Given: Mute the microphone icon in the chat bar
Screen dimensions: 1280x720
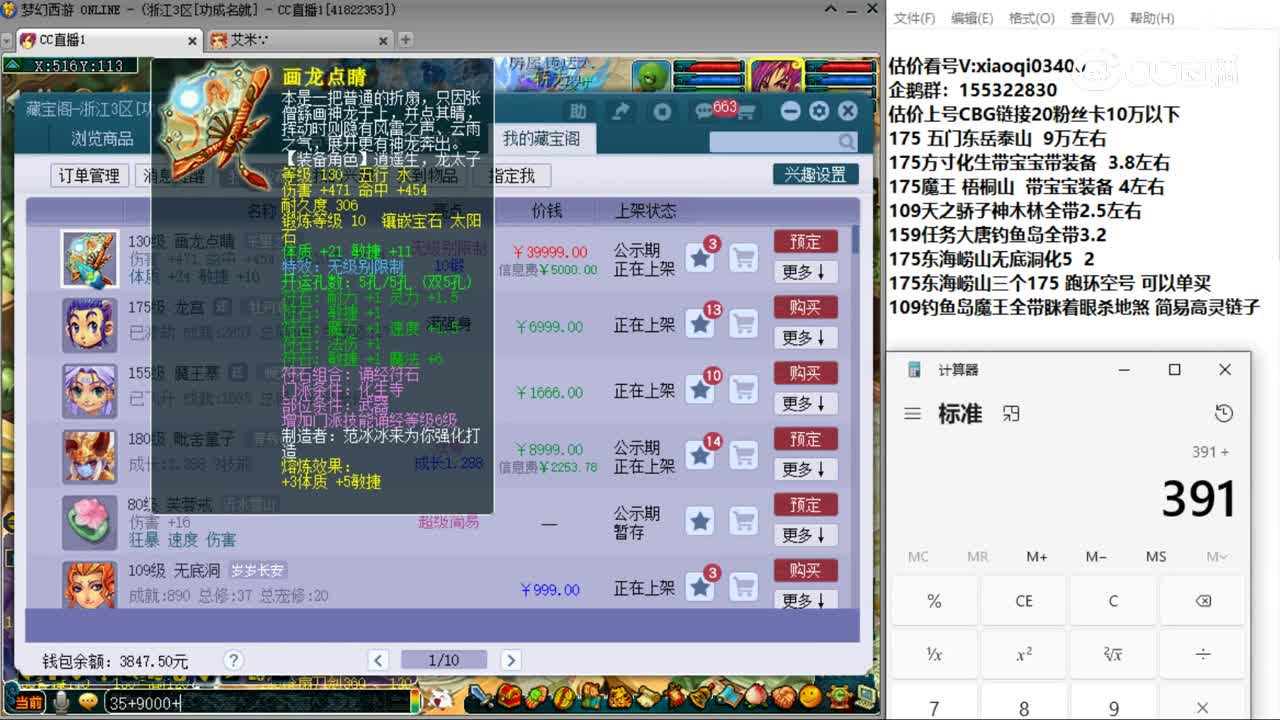Looking at the screenshot, I should tap(60, 701).
